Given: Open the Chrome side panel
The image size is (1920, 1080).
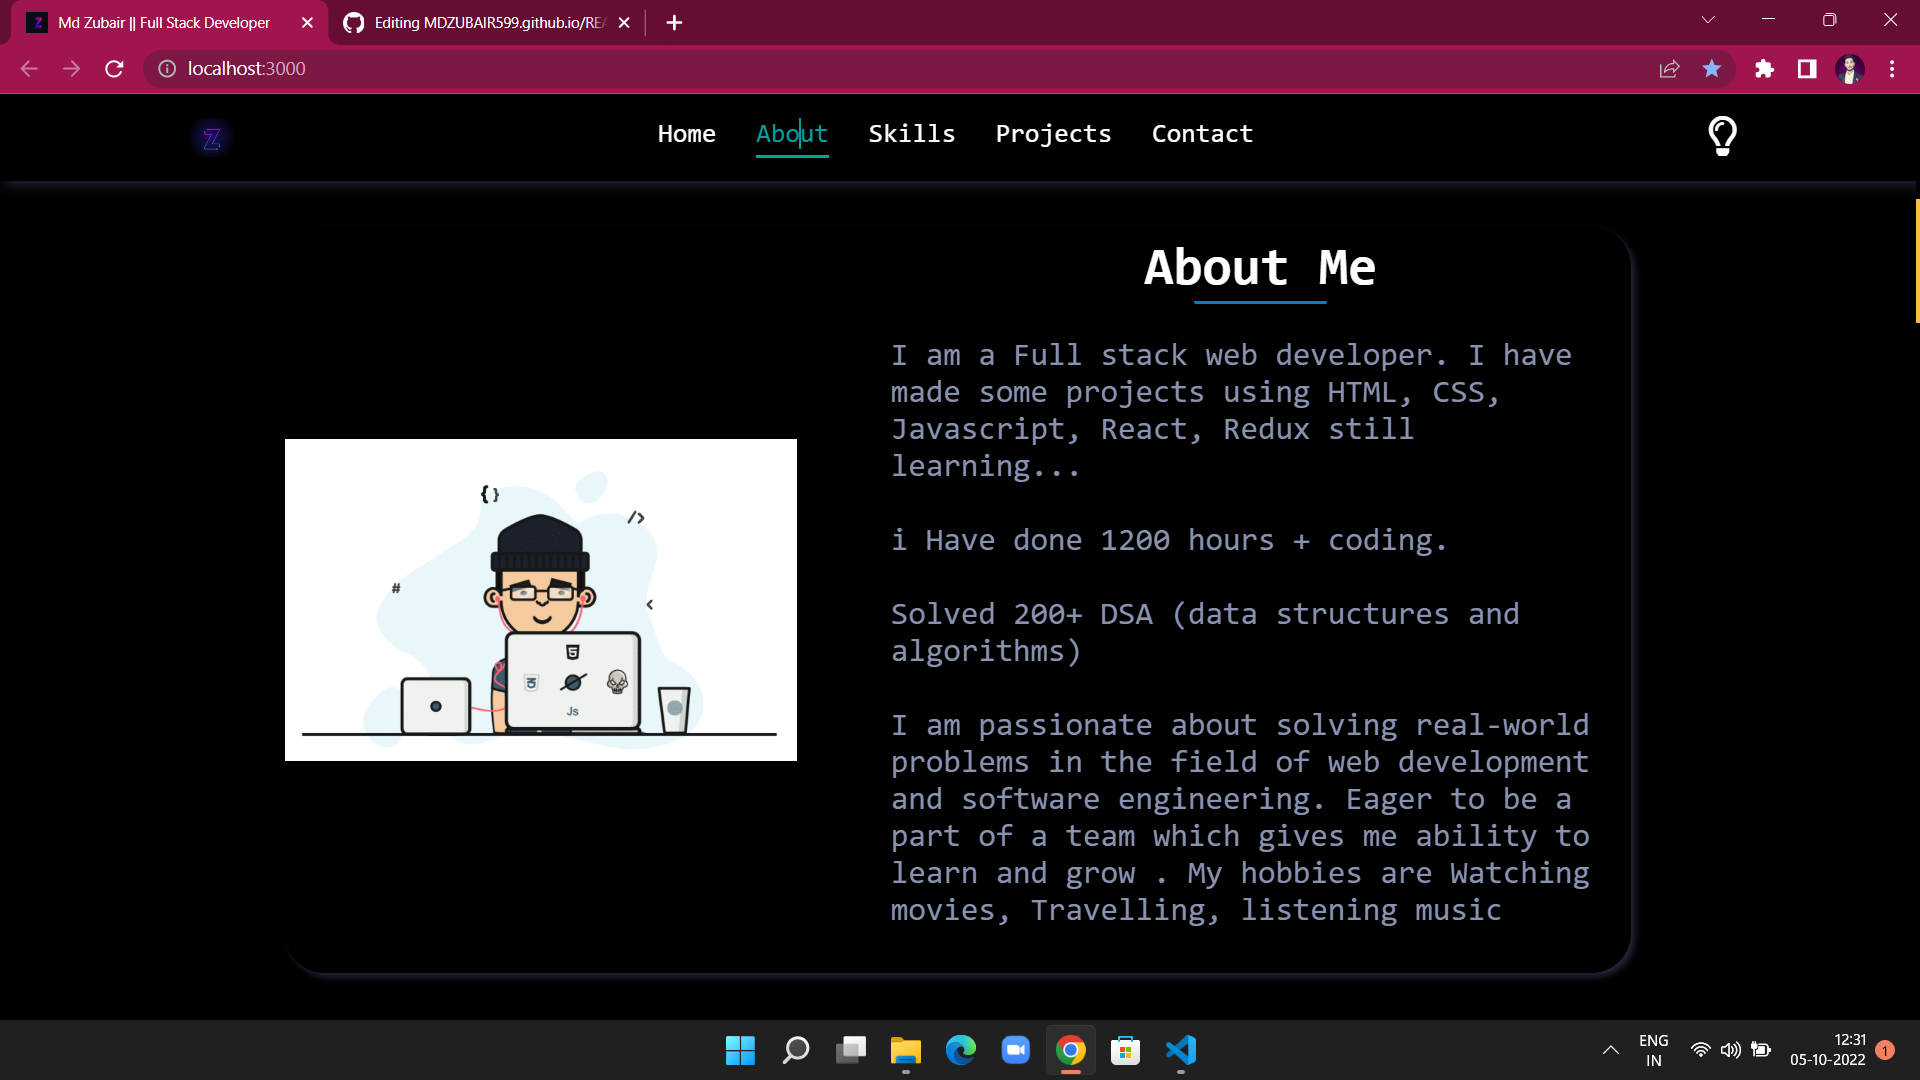Looking at the screenshot, I should point(1807,68).
